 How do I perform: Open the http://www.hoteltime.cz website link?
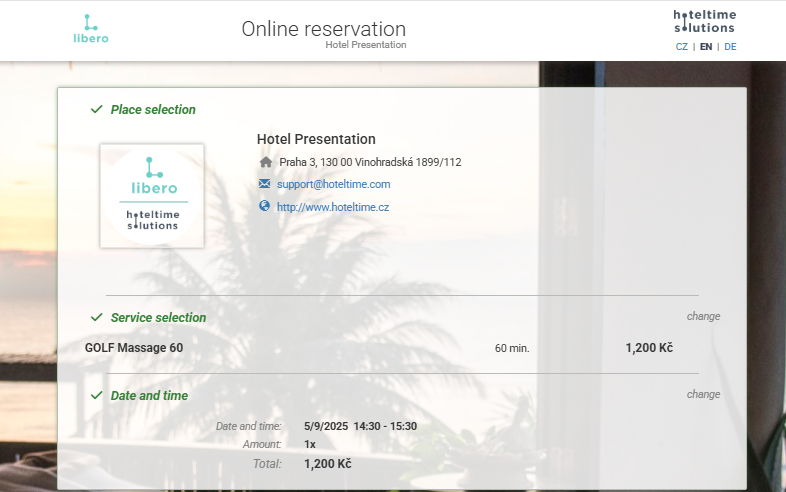pos(333,207)
